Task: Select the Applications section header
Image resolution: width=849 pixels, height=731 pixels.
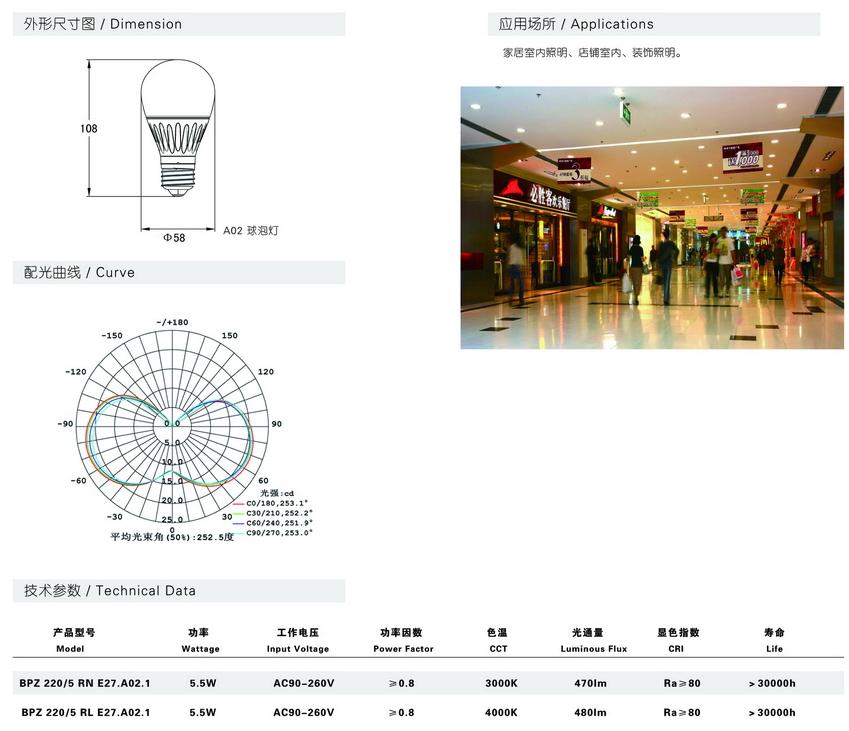Action: 576,24
